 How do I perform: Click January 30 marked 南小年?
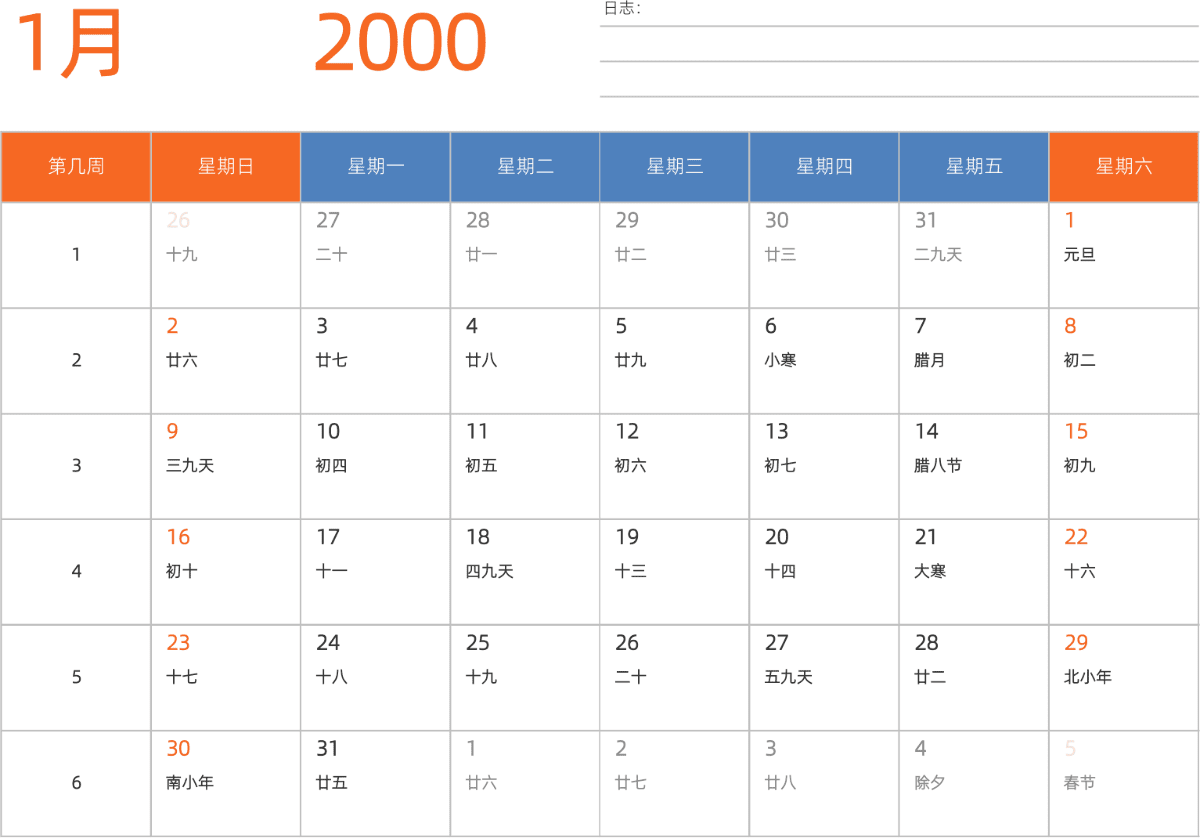click(226, 783)
